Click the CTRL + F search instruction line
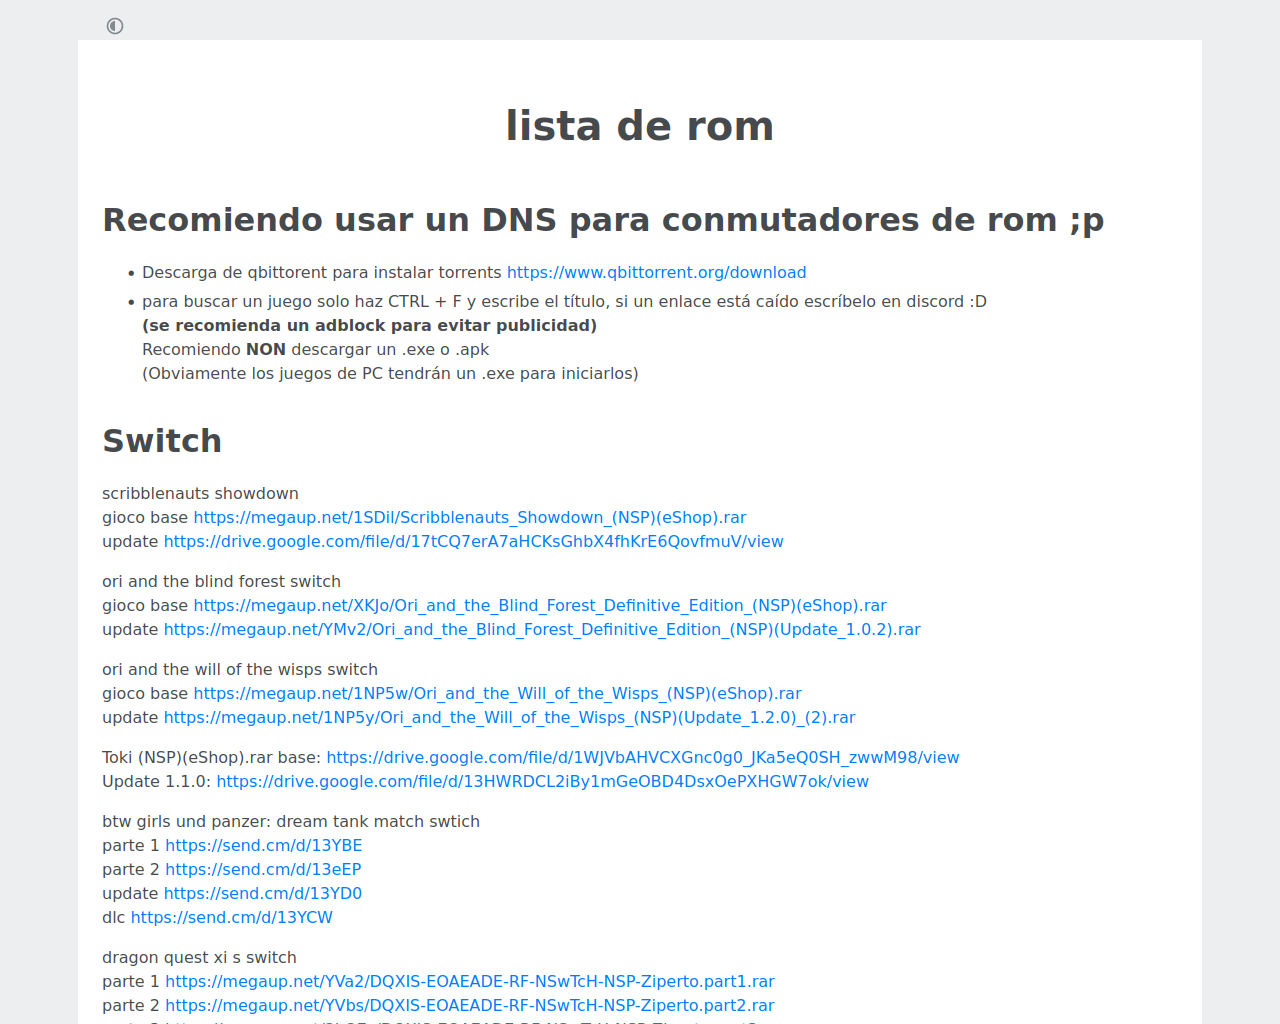 564,302
